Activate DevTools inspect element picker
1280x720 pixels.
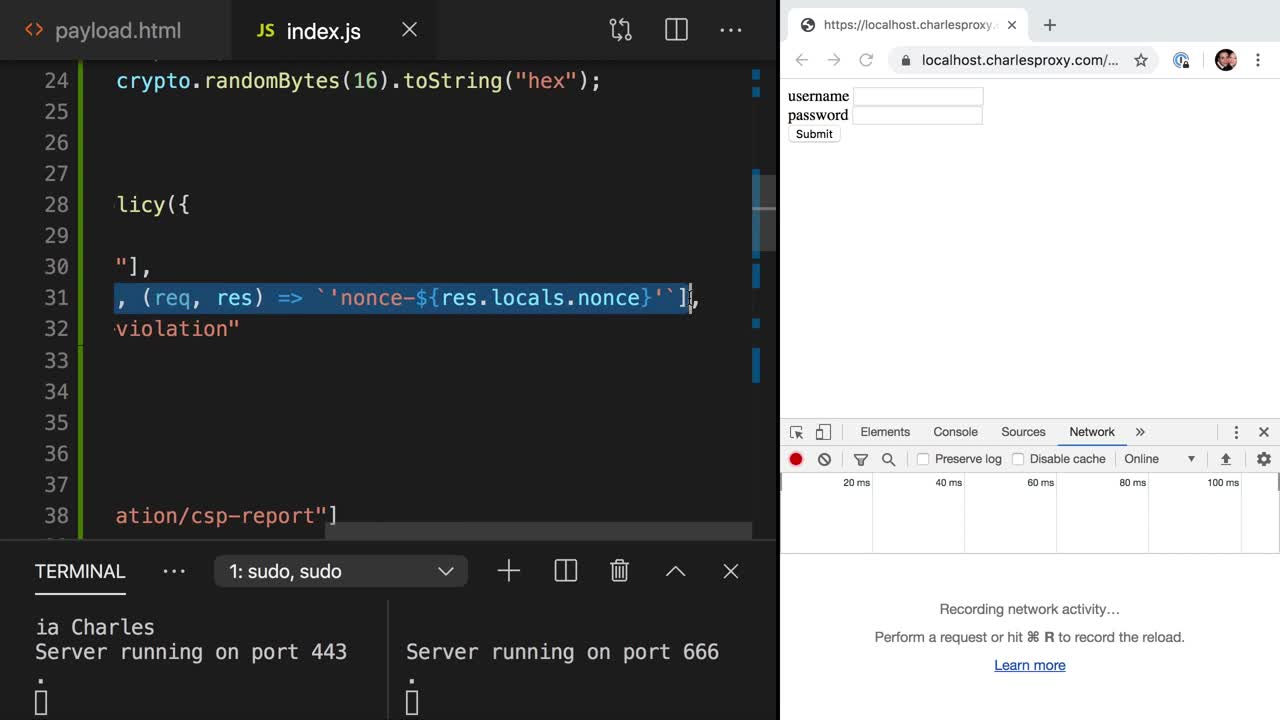pos(797,432)
